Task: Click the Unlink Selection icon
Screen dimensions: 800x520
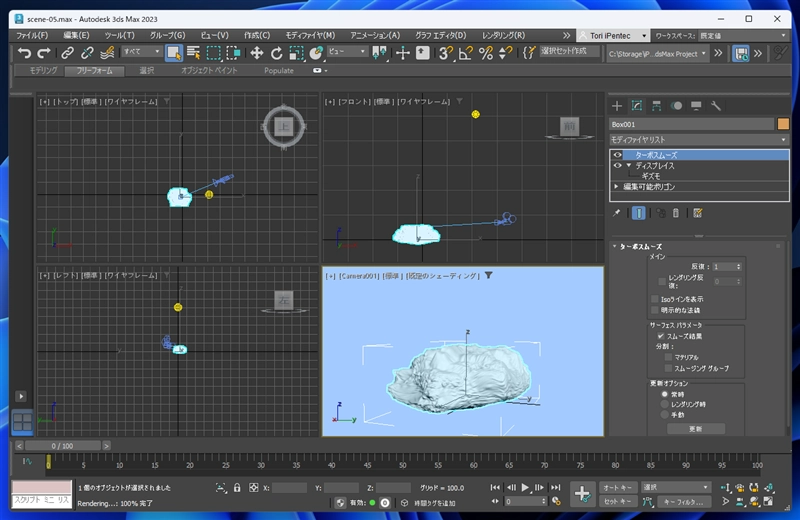Action: pyautogui.click(x=87, y=53)
